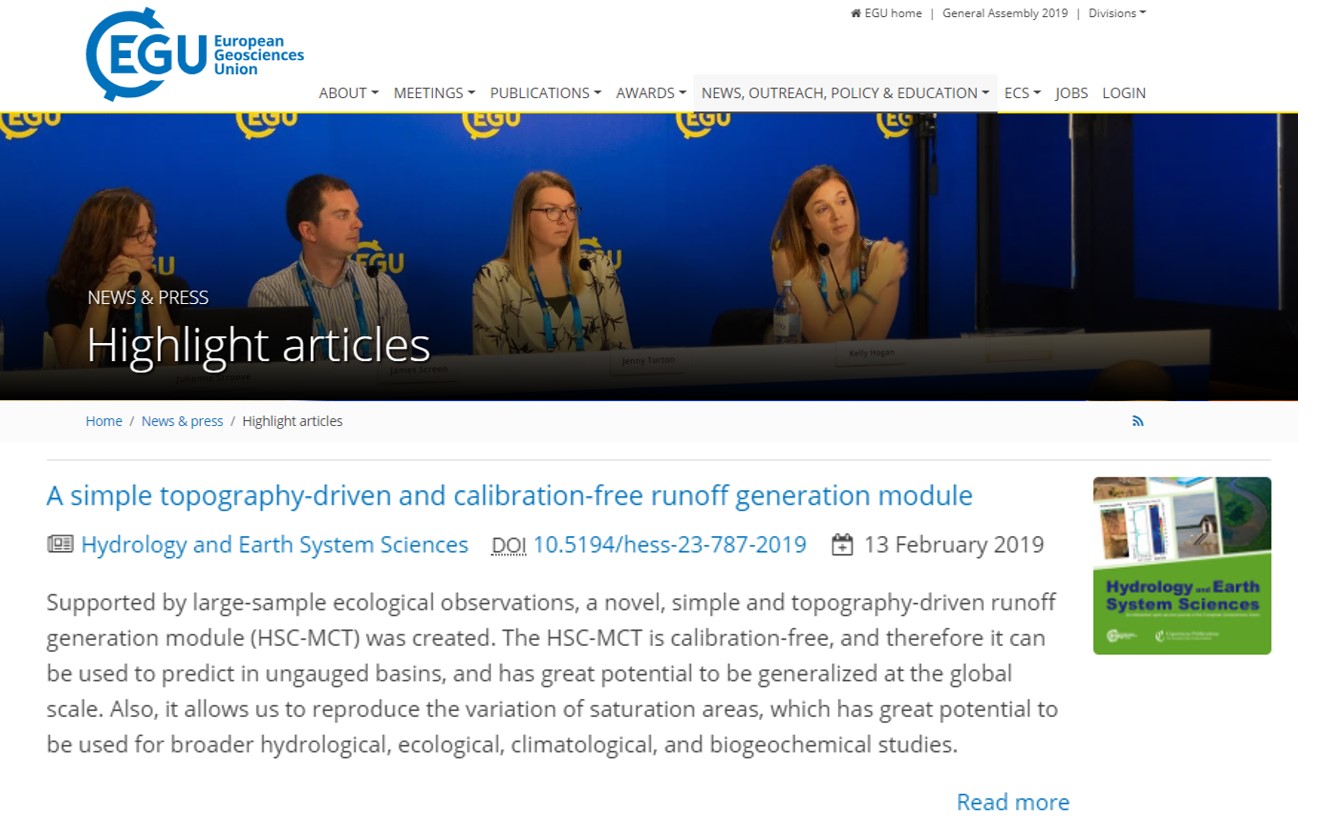
Task: Click Read more below the article summary
Action: pos(1012,802)
